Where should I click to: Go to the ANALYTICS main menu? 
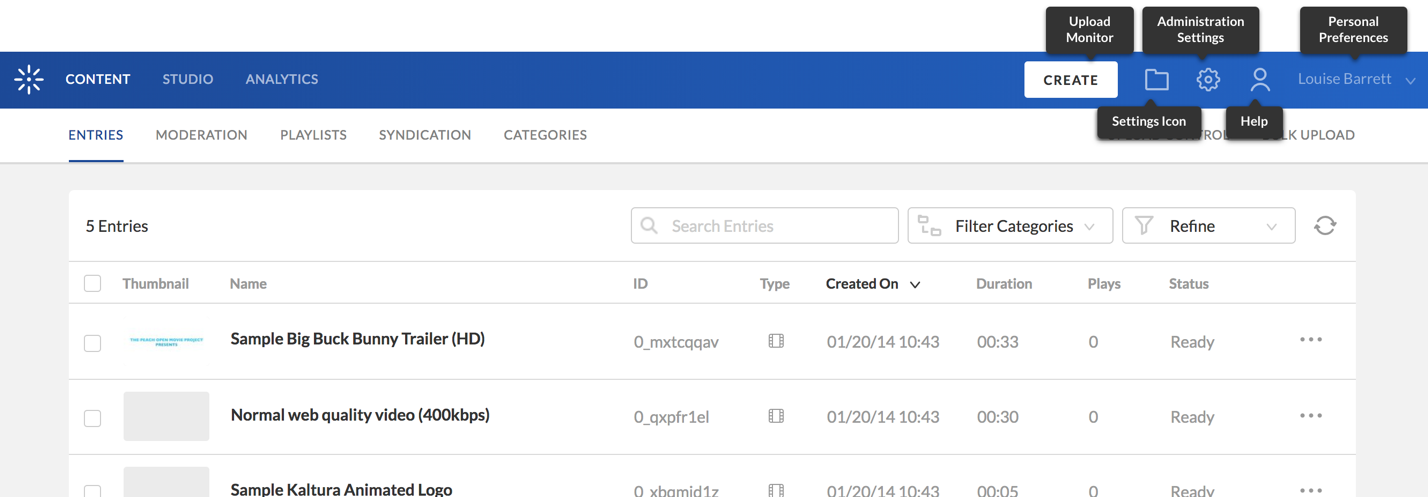pyautogui.click(x=282, y=79)
